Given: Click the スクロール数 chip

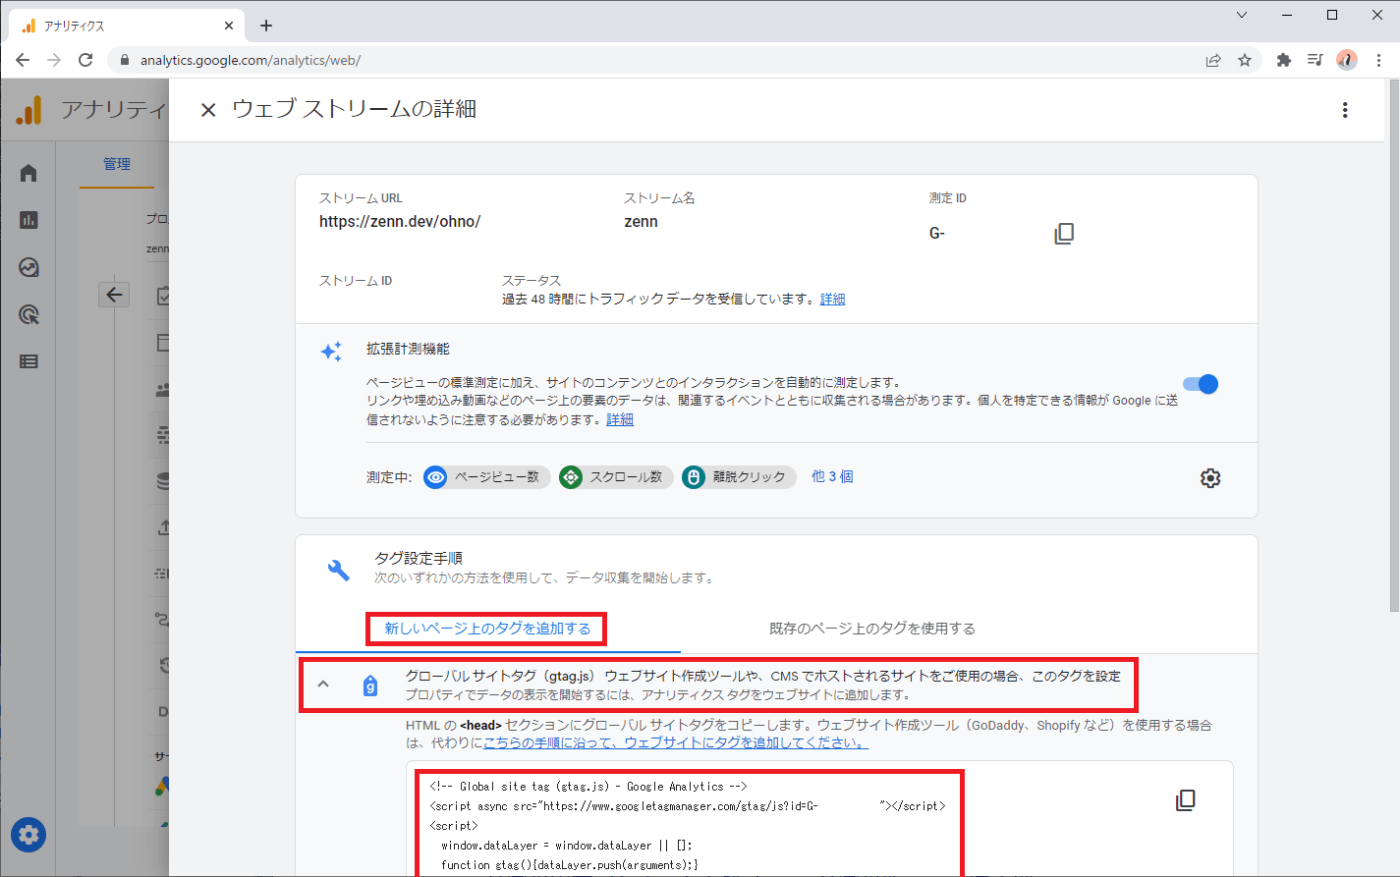Looking at the screenshot, I should pos(615,477).
